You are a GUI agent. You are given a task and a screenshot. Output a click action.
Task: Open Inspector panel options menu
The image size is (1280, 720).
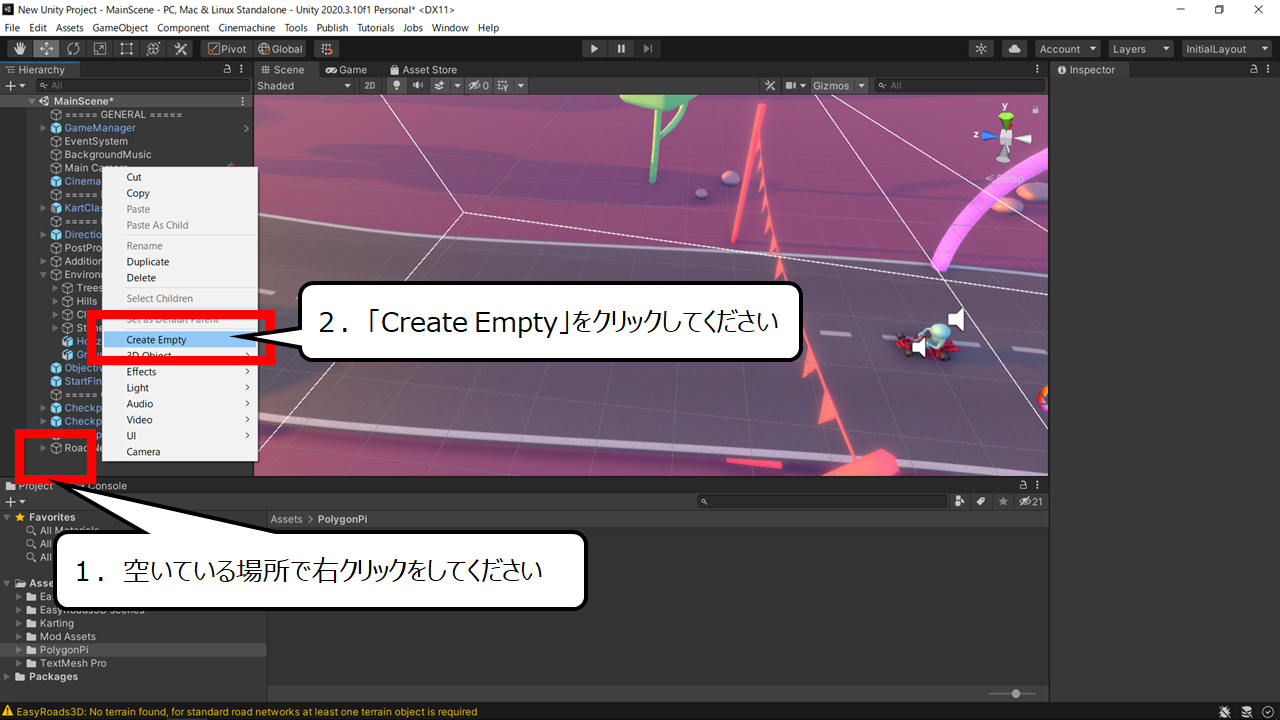[1269, 70]
